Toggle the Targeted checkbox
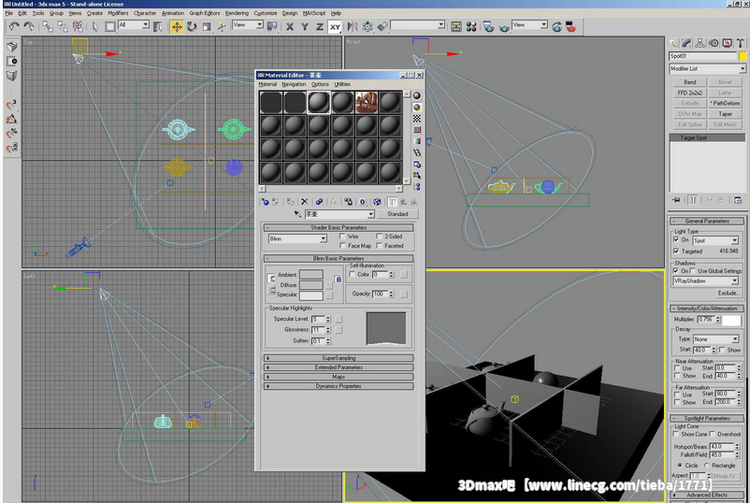The height and width of the screenshot is (503, 750). [x=676, y=251]
